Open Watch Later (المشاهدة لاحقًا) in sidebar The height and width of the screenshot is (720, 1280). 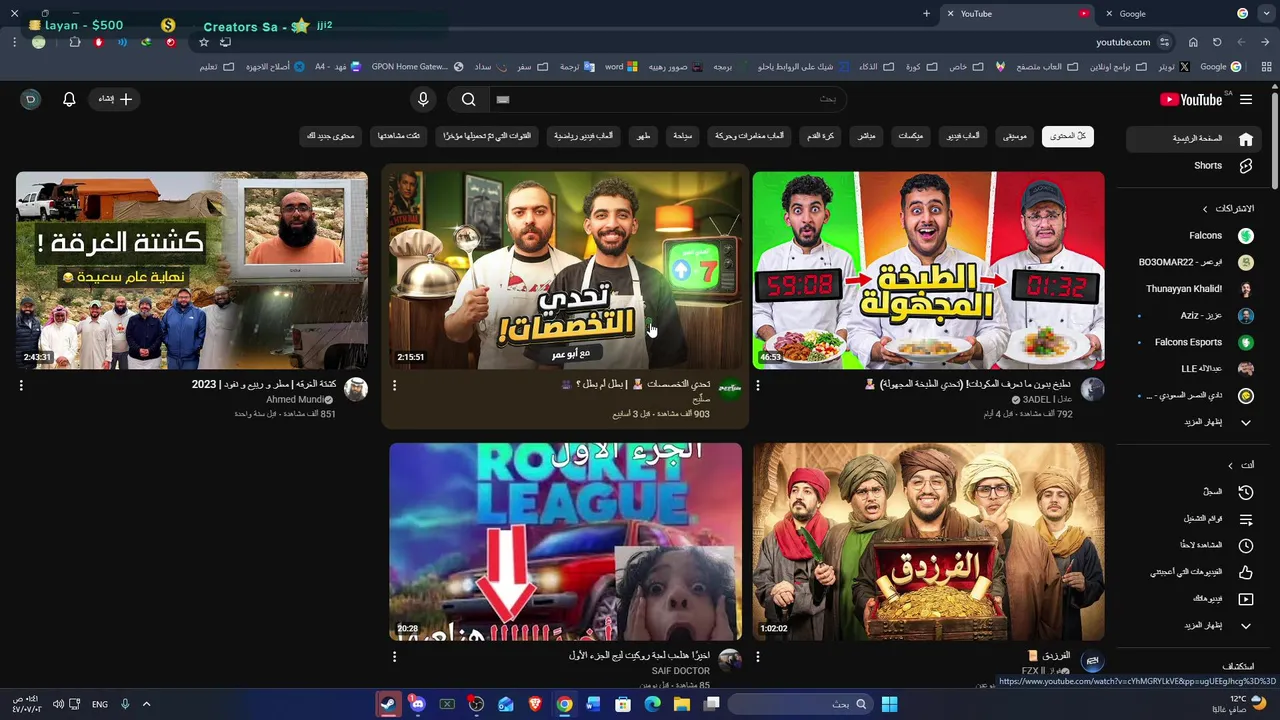tap(1196, 545)
